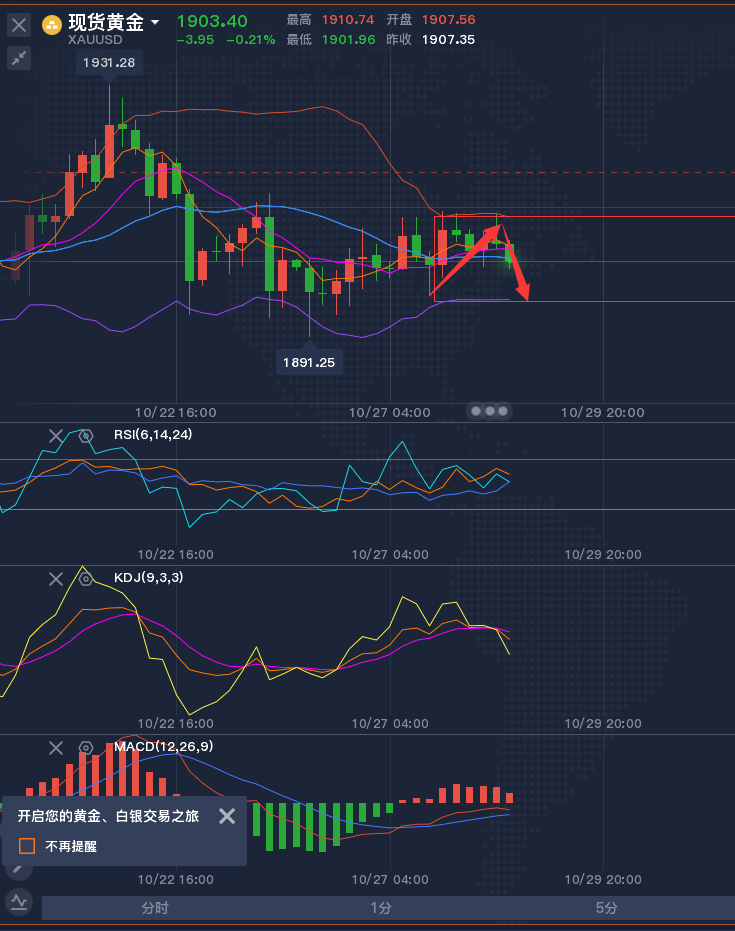Dismiss the 开启您的黄金、白银交易之旅 popup

click(227, 816)
